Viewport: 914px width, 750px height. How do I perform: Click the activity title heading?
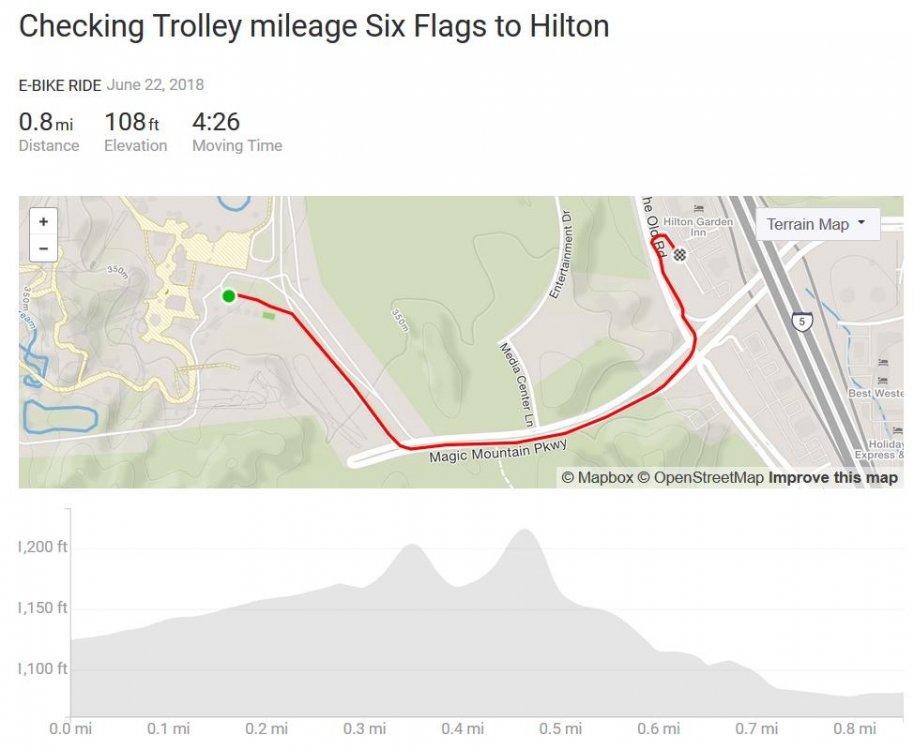point(314,26)
